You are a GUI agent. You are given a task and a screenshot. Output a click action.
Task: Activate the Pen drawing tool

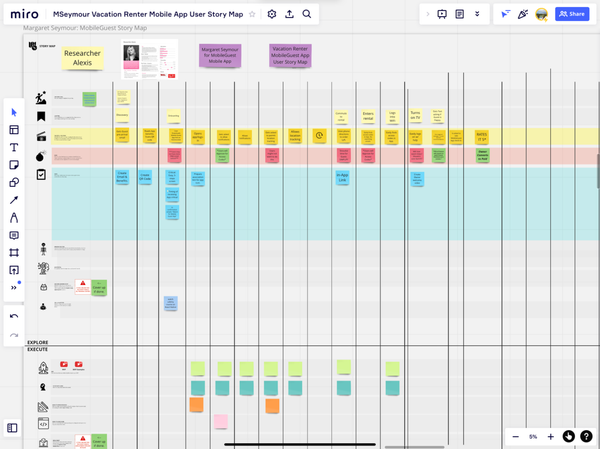(14, 218)
